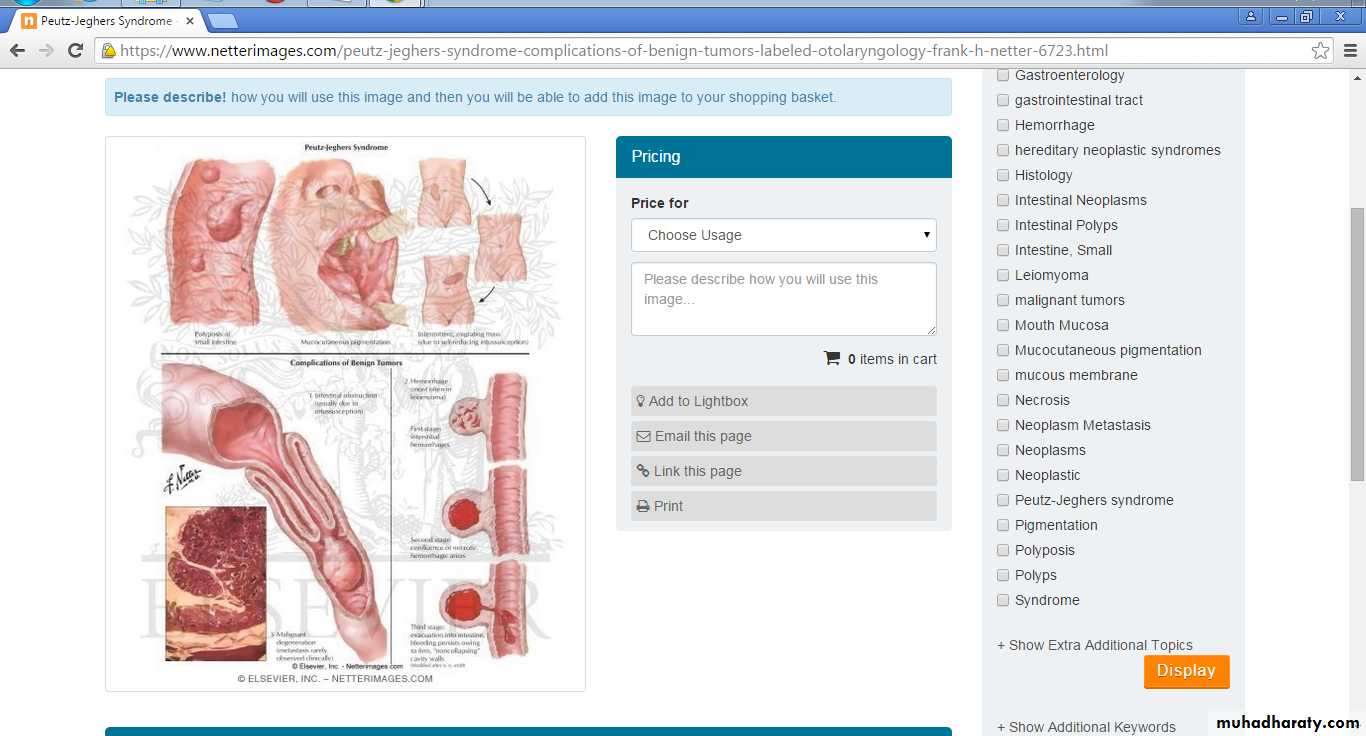Open the Chrome menu hamburger icon

point(1349,51)
